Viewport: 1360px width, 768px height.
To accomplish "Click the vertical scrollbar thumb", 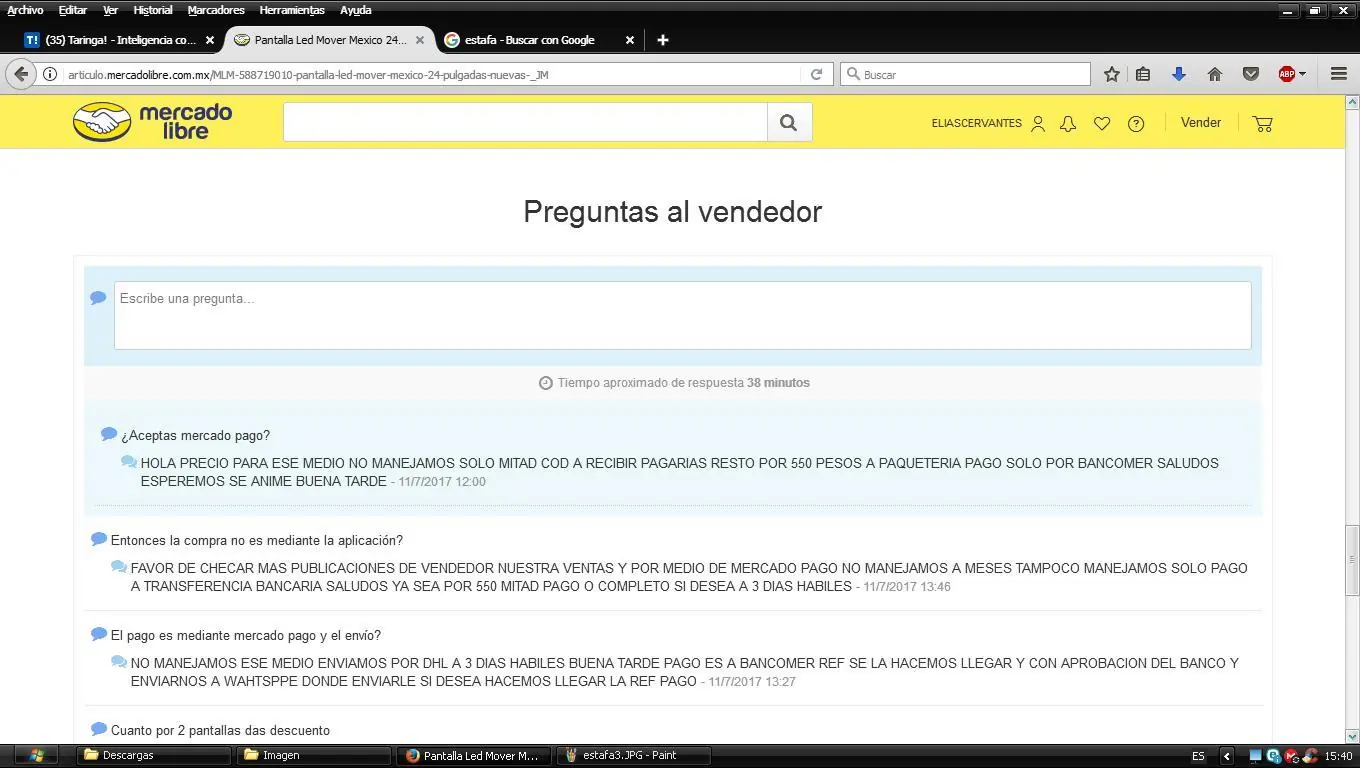I will click(x=1352, y=560).
